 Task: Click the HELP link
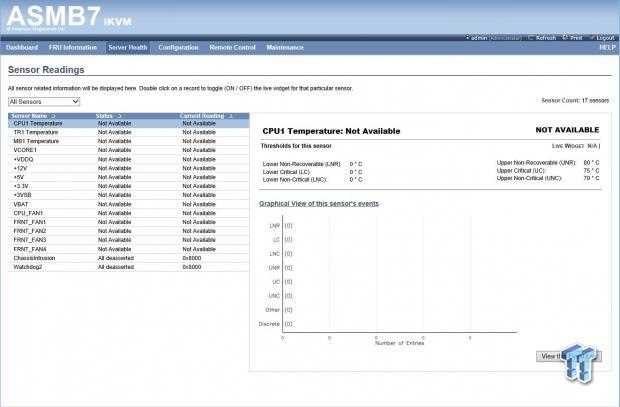pyautogui.click(x=607, y=47)
